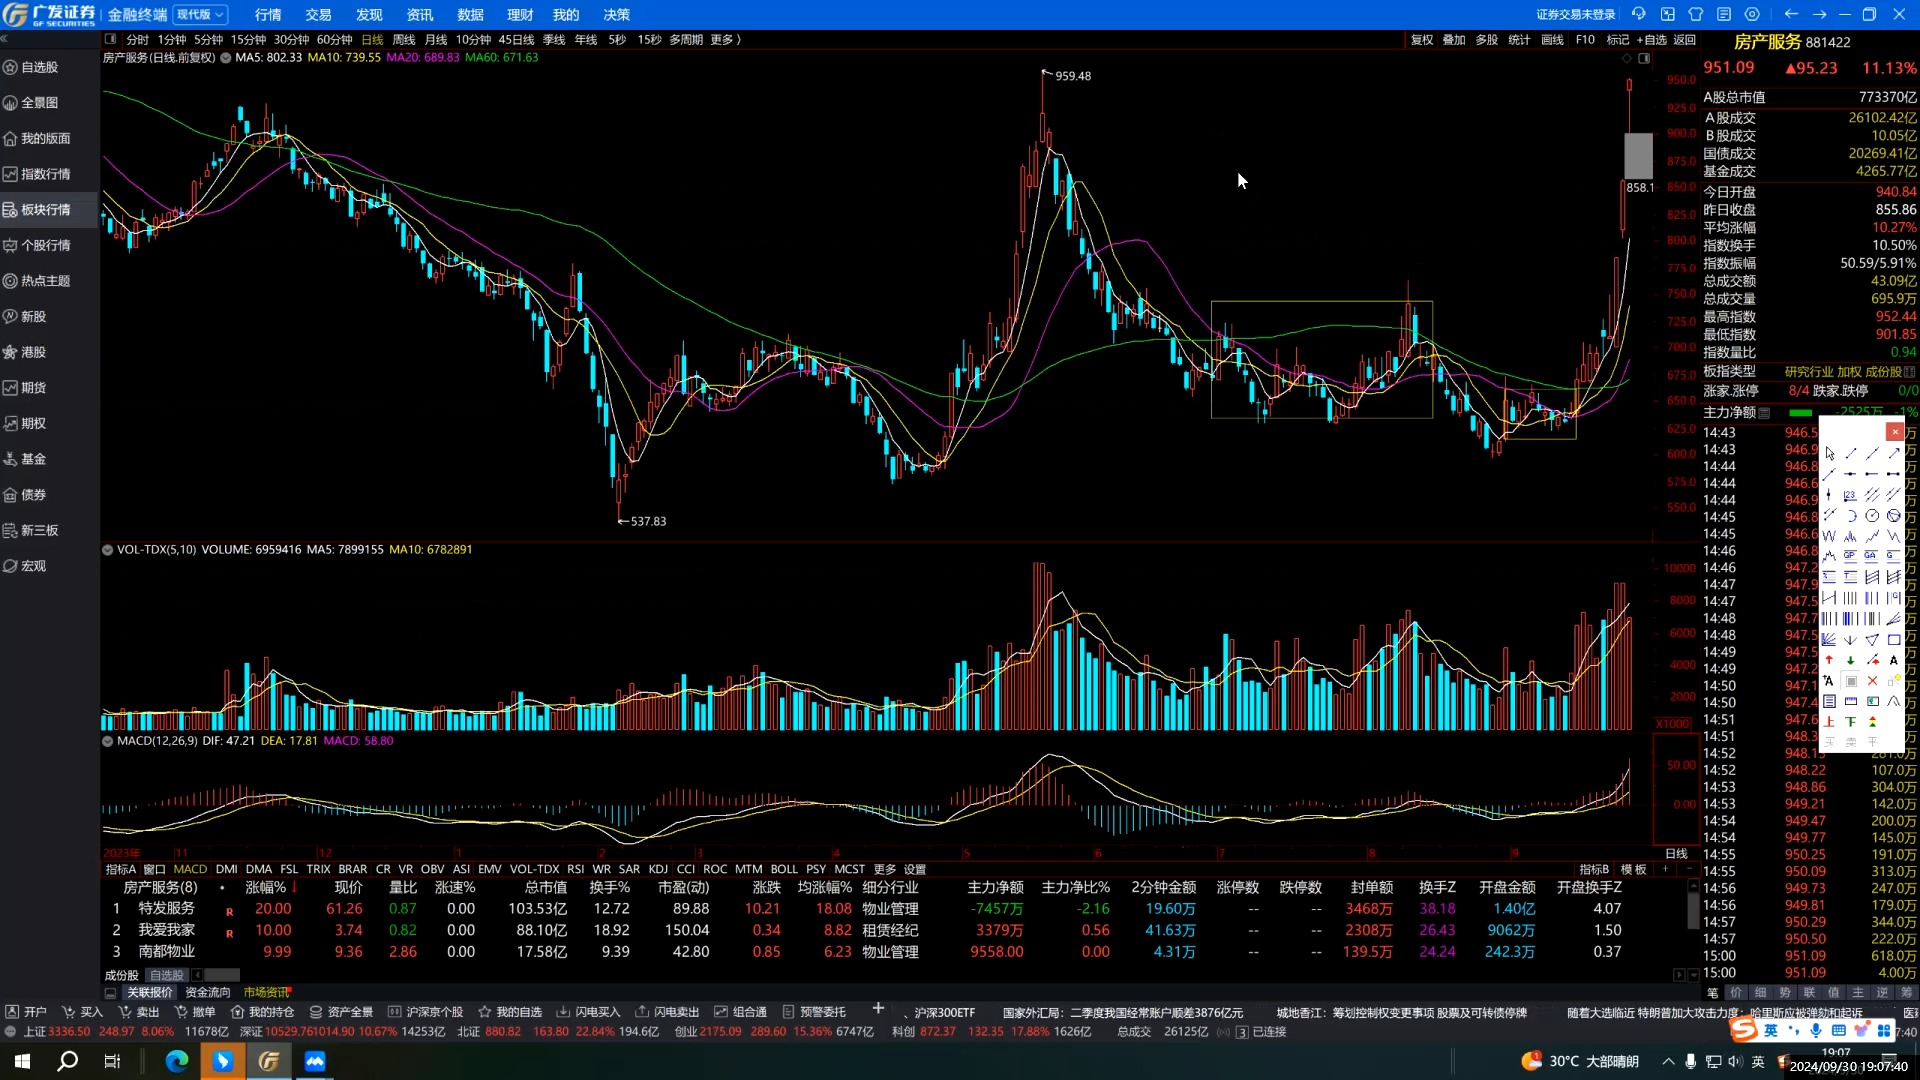
Task: Click the skin theme shirt icon
Action: (x=1696, y=14)
